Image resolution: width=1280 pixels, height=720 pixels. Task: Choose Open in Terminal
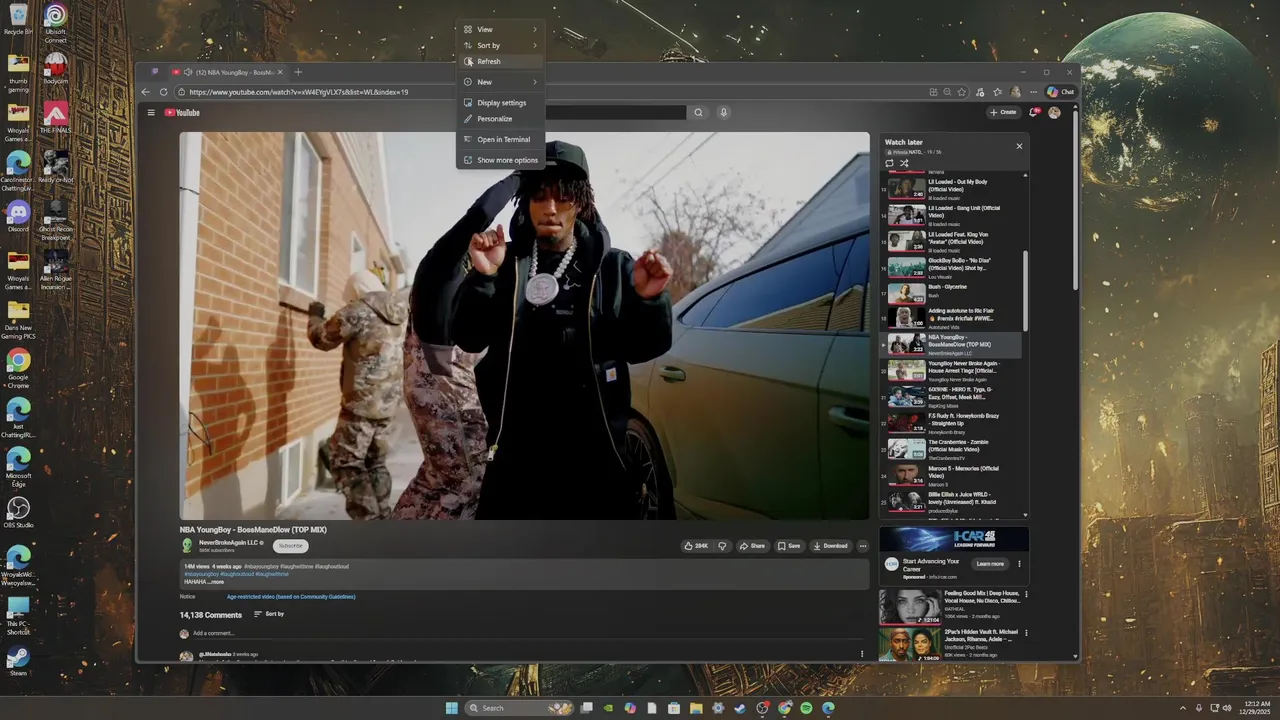point(501,140)
